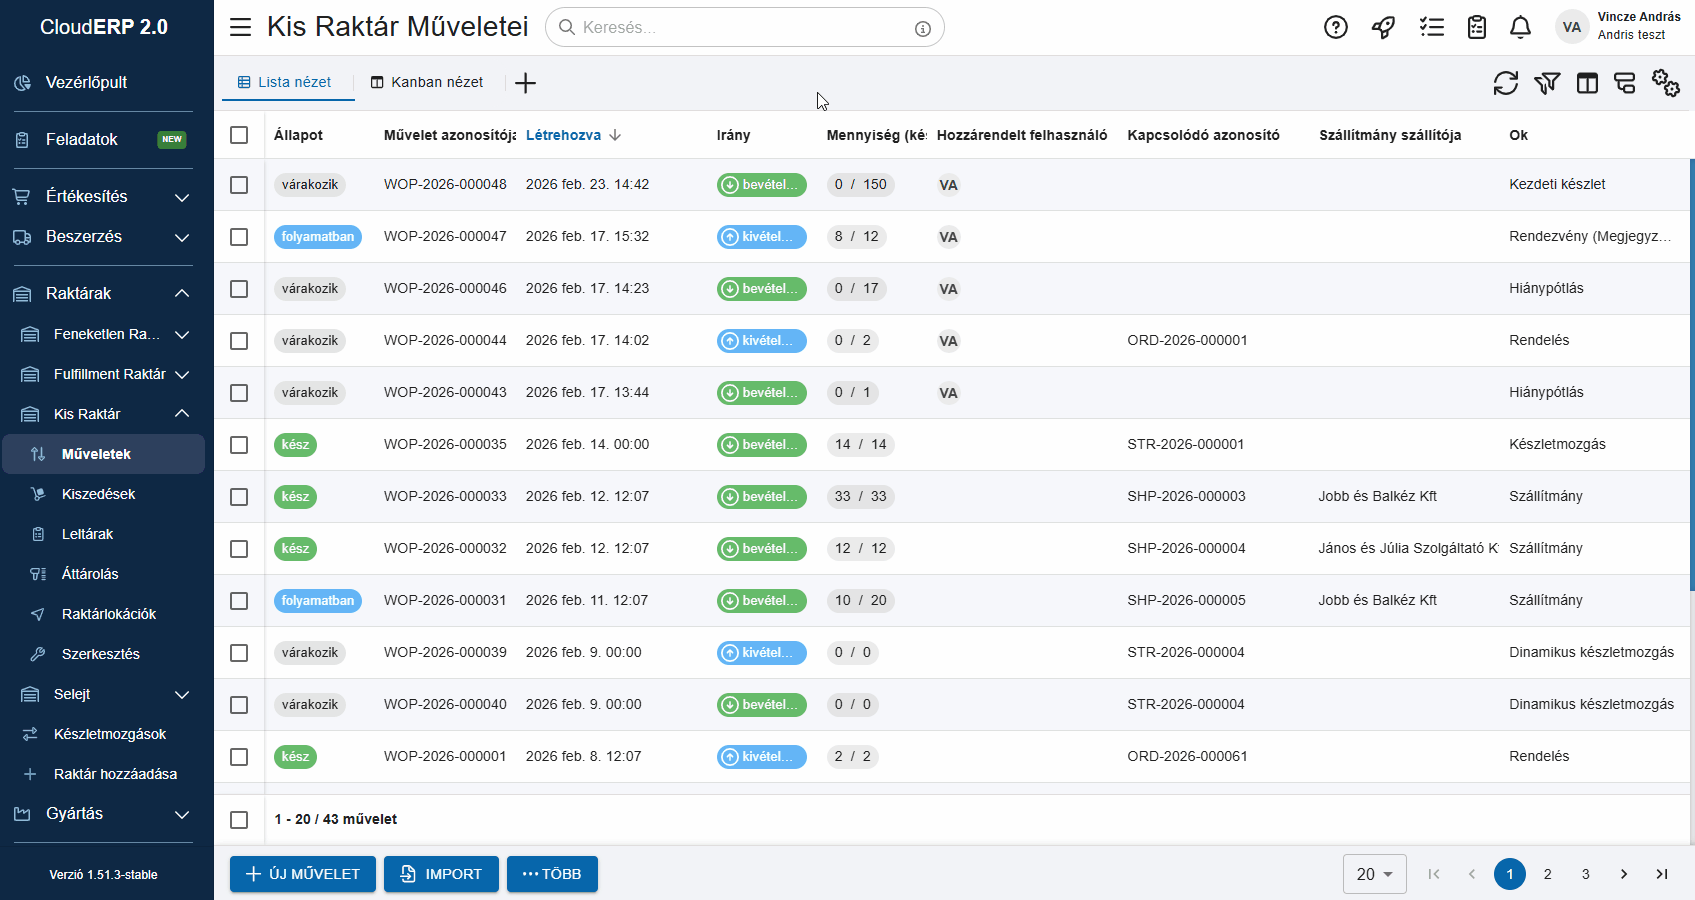The width and height of the screenshot is (1695, 900).
Task: Tick the checkbox for WOP-2026-000035
Action: 239,445
